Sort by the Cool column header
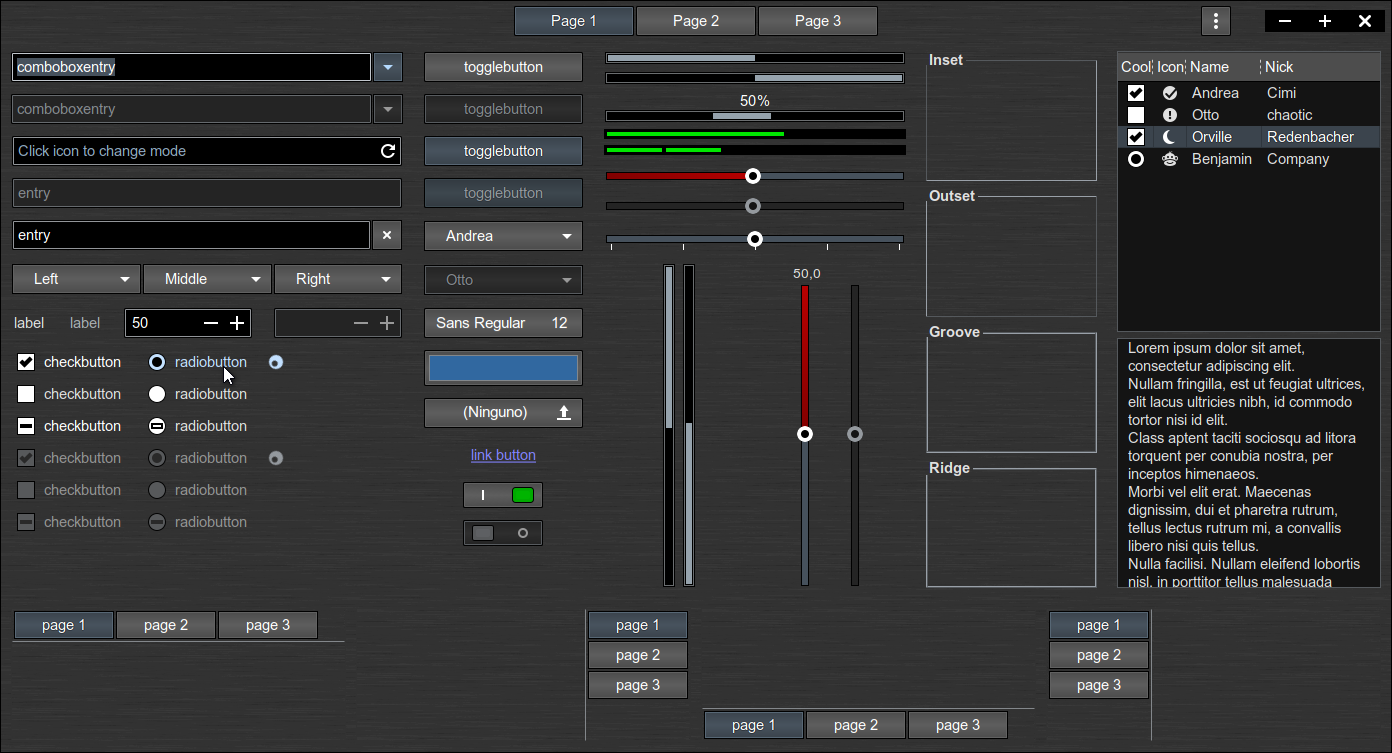The height and width of the screenshot is (753, 1392). pyautogui.click(x=1136, y=67)
